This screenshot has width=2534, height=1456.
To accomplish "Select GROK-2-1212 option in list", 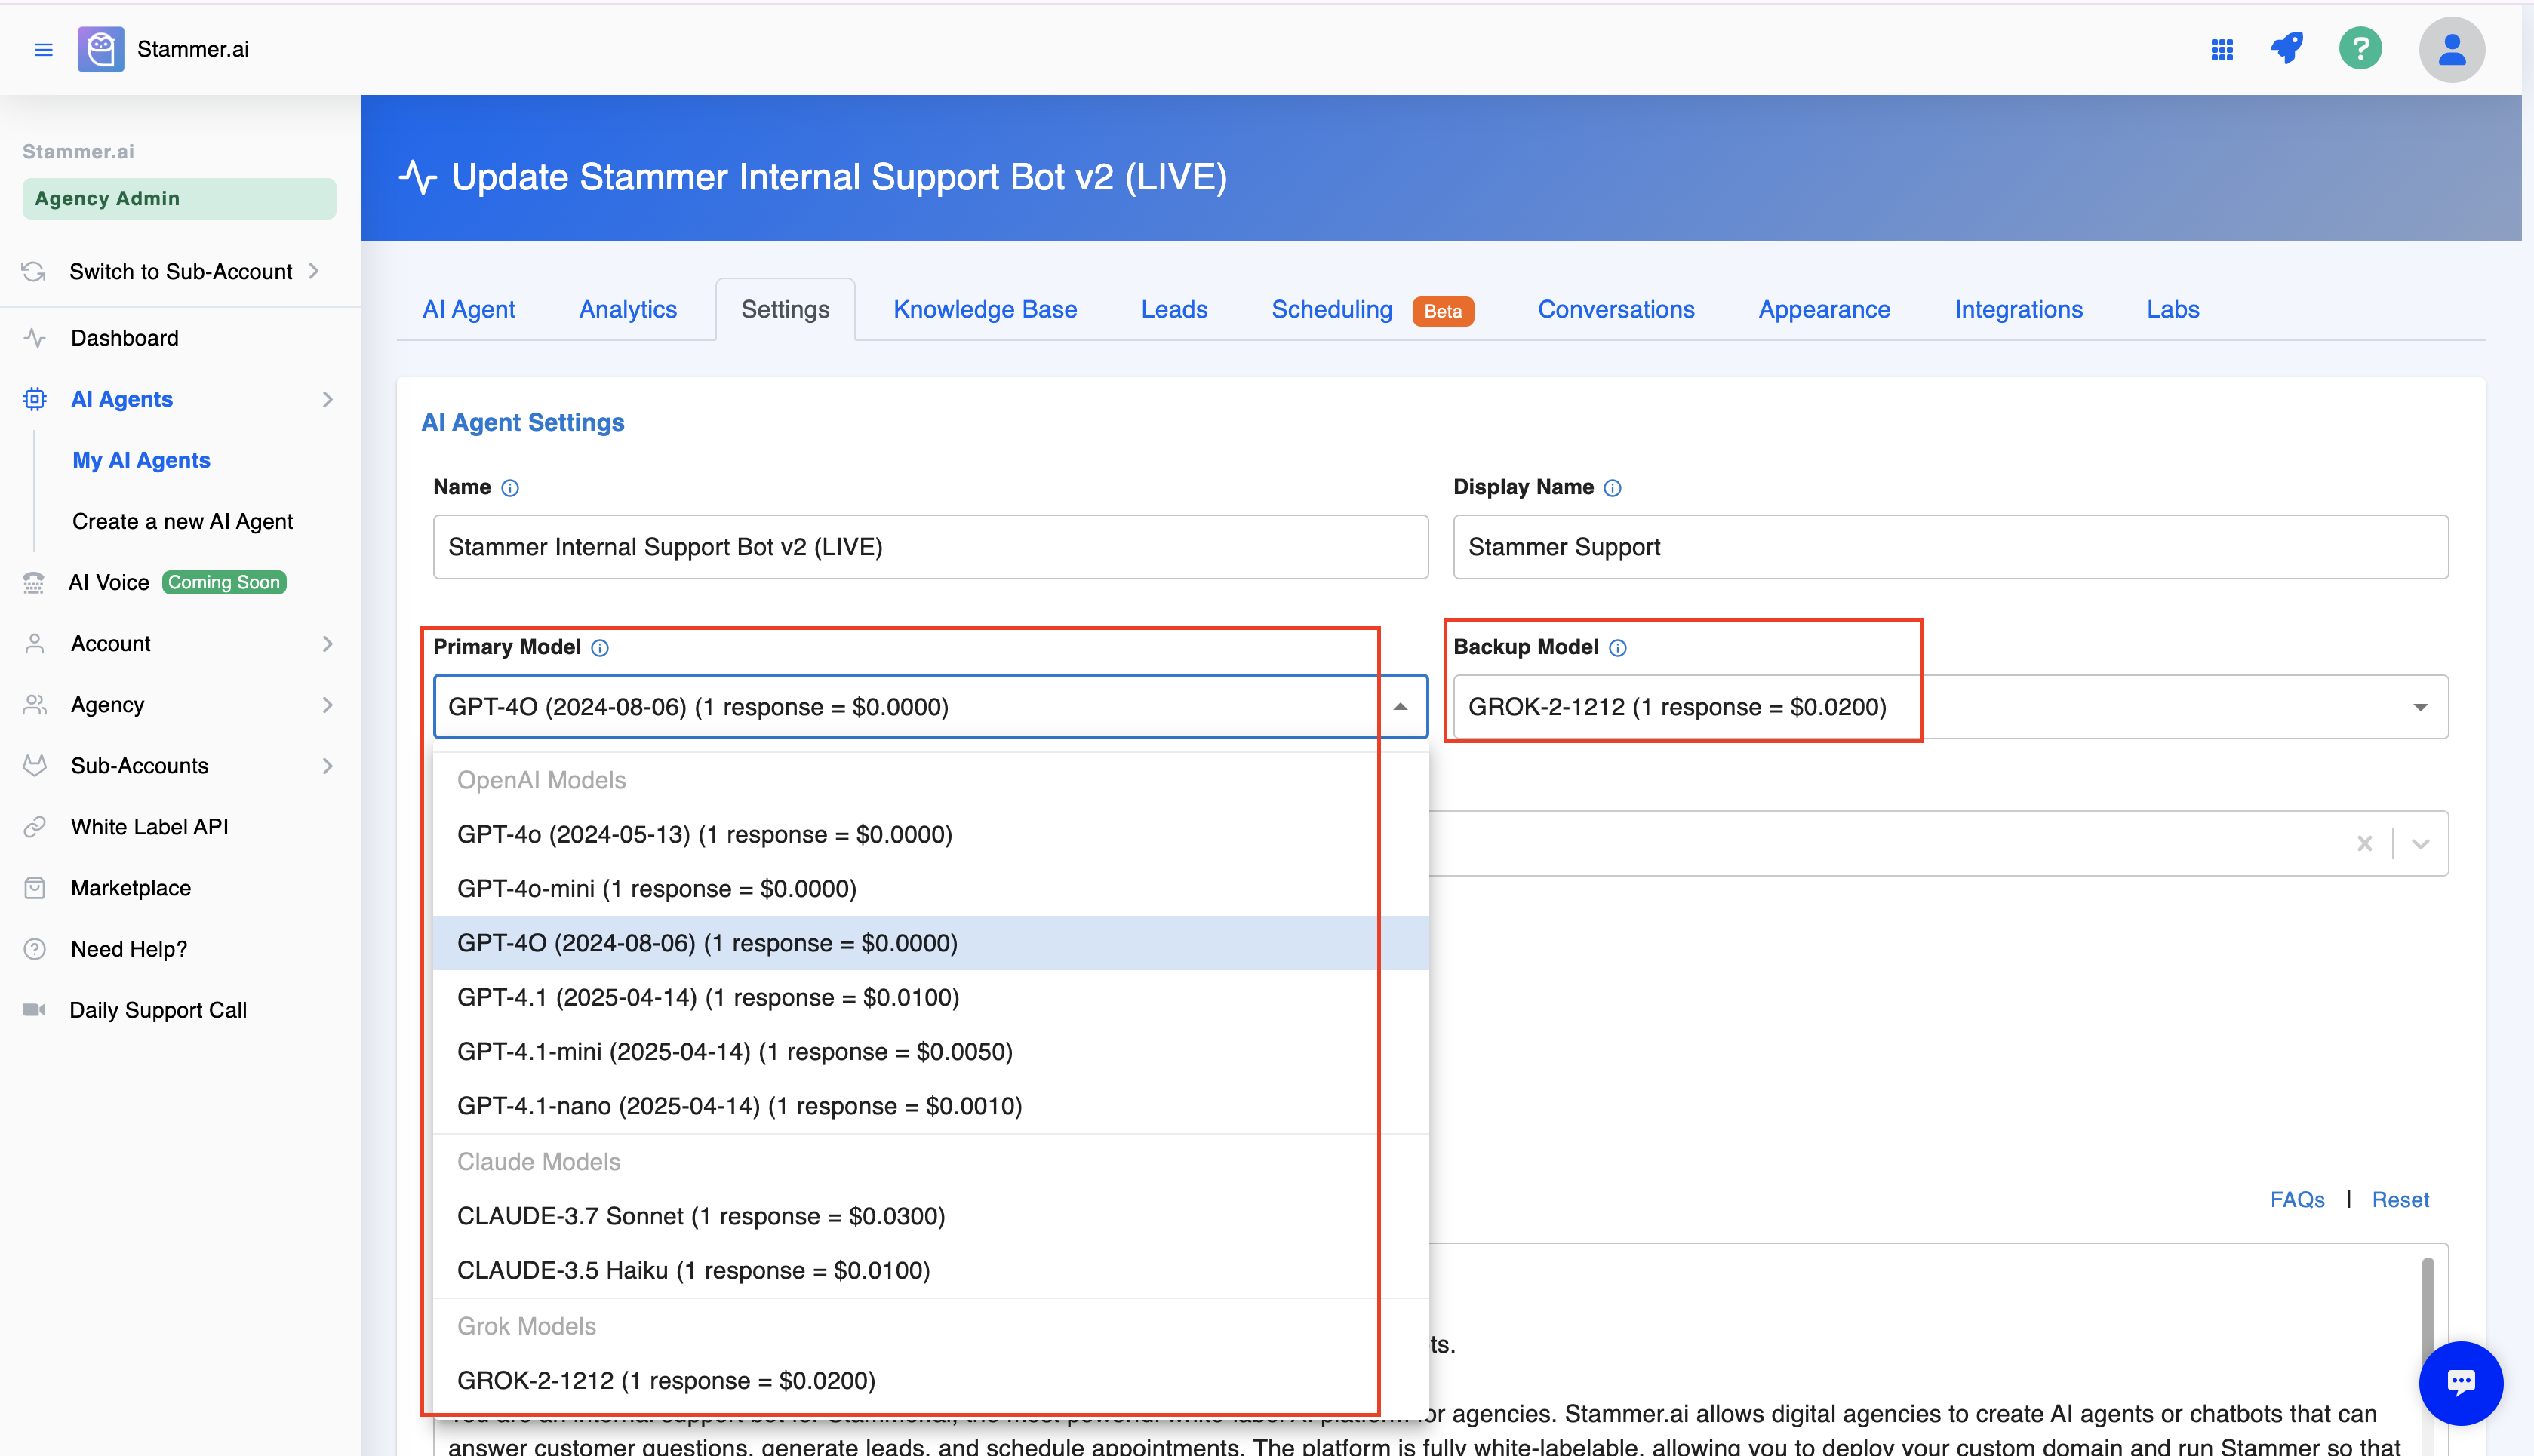I will coord(930,1381).
